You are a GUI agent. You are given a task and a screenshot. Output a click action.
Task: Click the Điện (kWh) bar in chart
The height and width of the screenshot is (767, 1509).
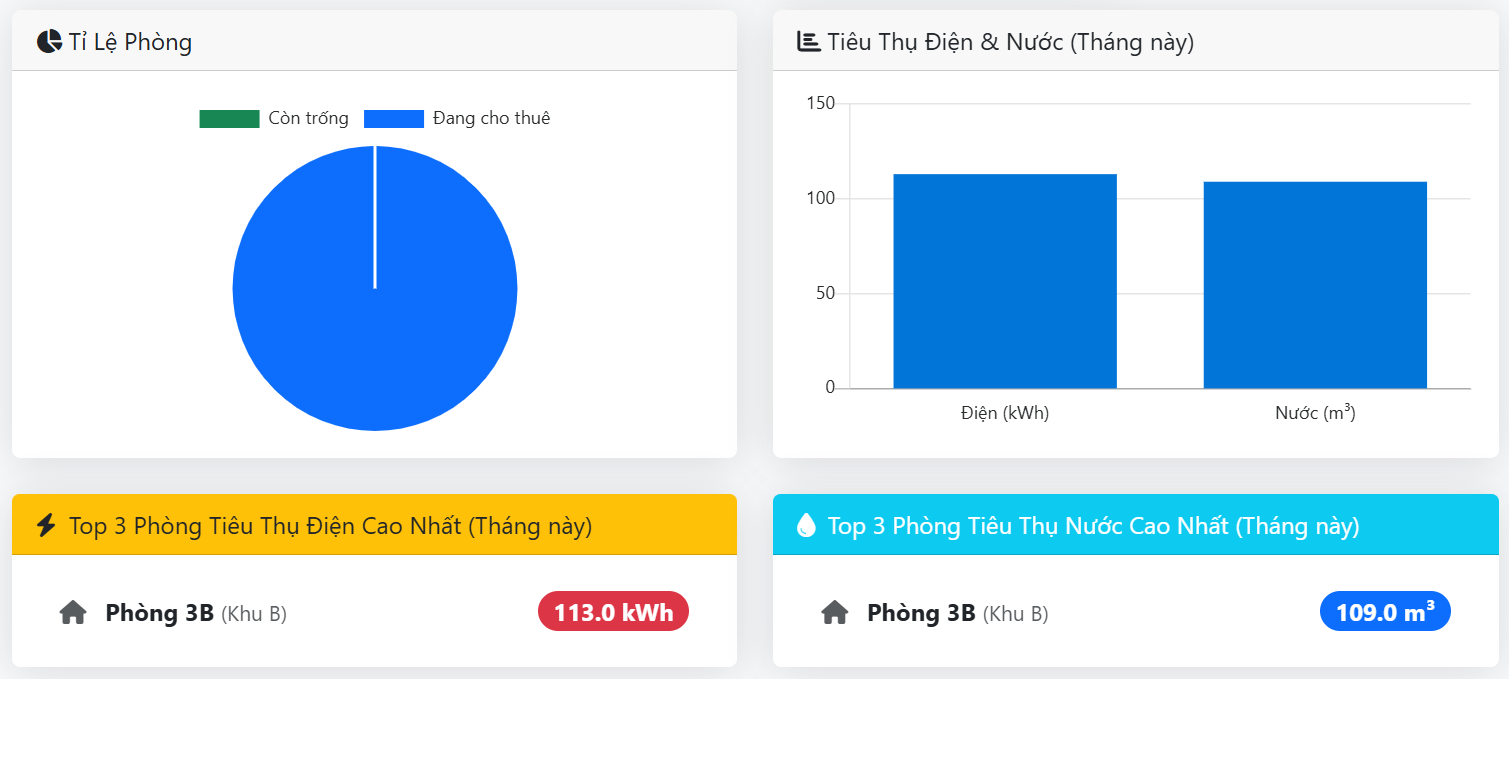1004,281
